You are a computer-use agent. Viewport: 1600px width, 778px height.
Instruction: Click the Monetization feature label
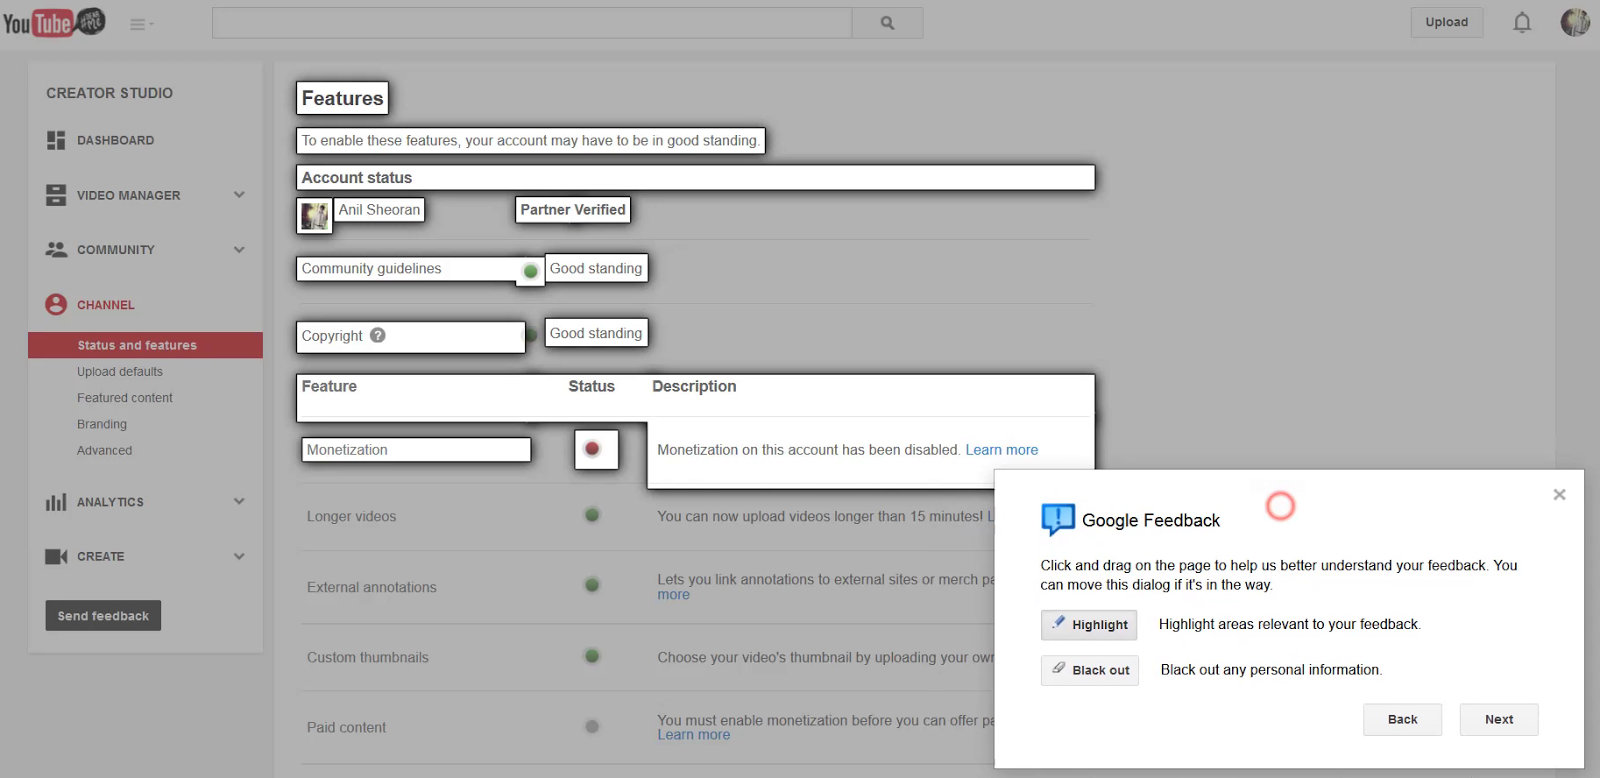(x=347, y=450)
